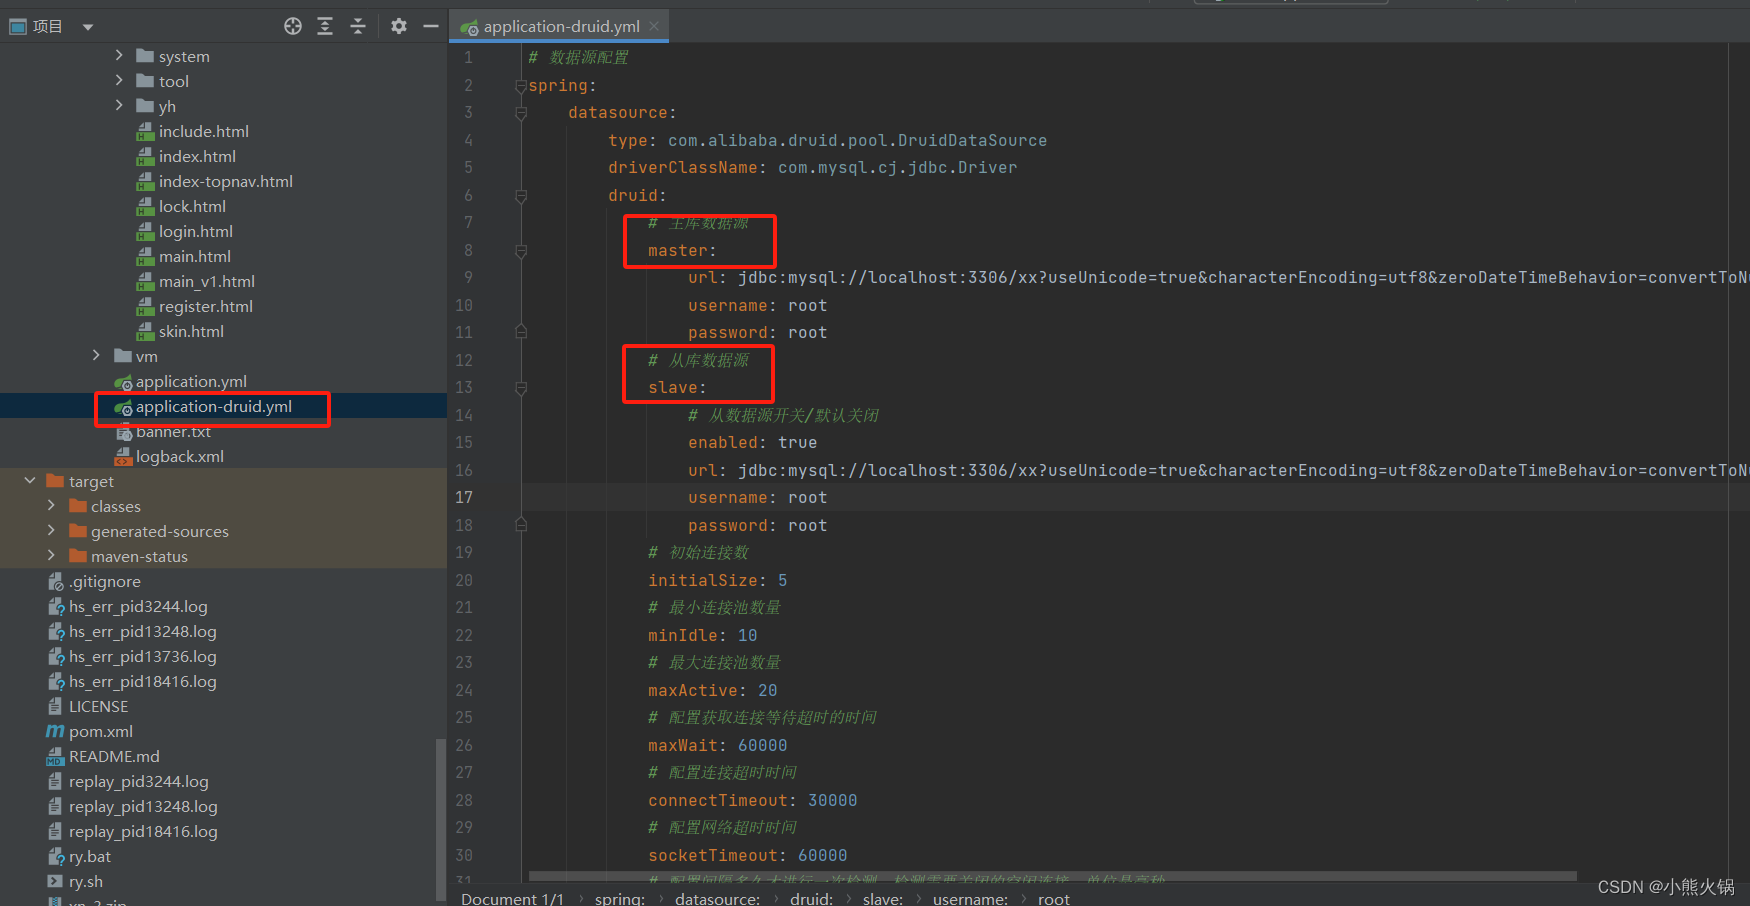1750x906 pixels.
Task: Expand the tool folder
Action: (x=119, y=80)
